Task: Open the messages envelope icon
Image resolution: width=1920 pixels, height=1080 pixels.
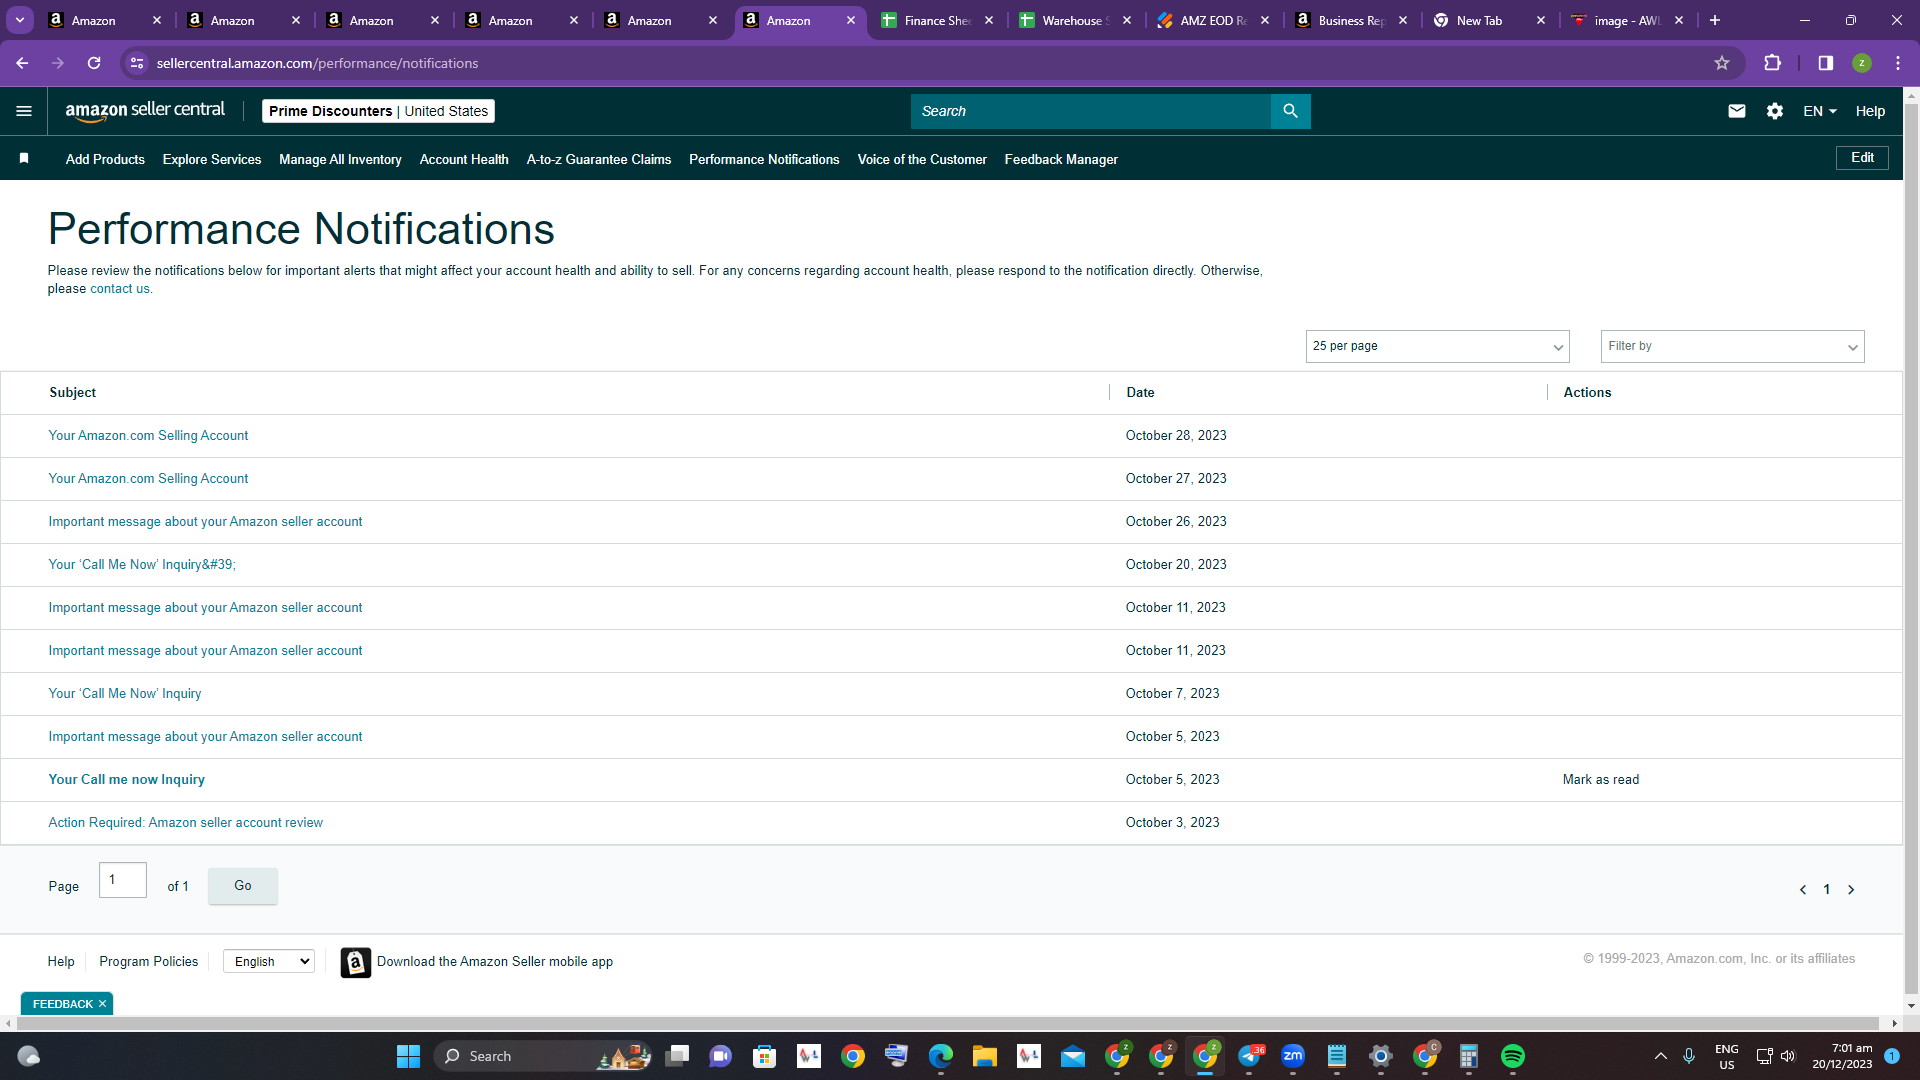Action: [1737, 111]
